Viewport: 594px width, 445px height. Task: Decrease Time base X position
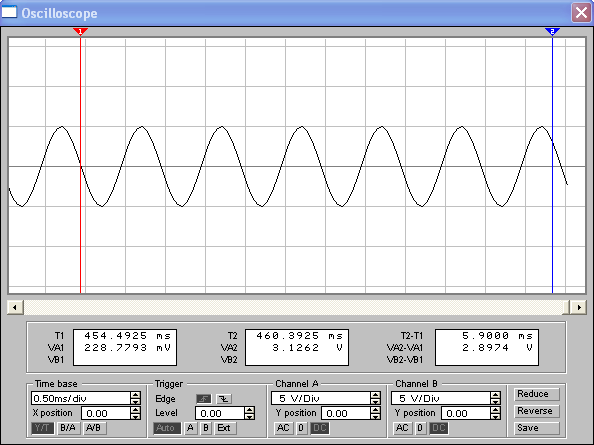[x=135, y=416]
